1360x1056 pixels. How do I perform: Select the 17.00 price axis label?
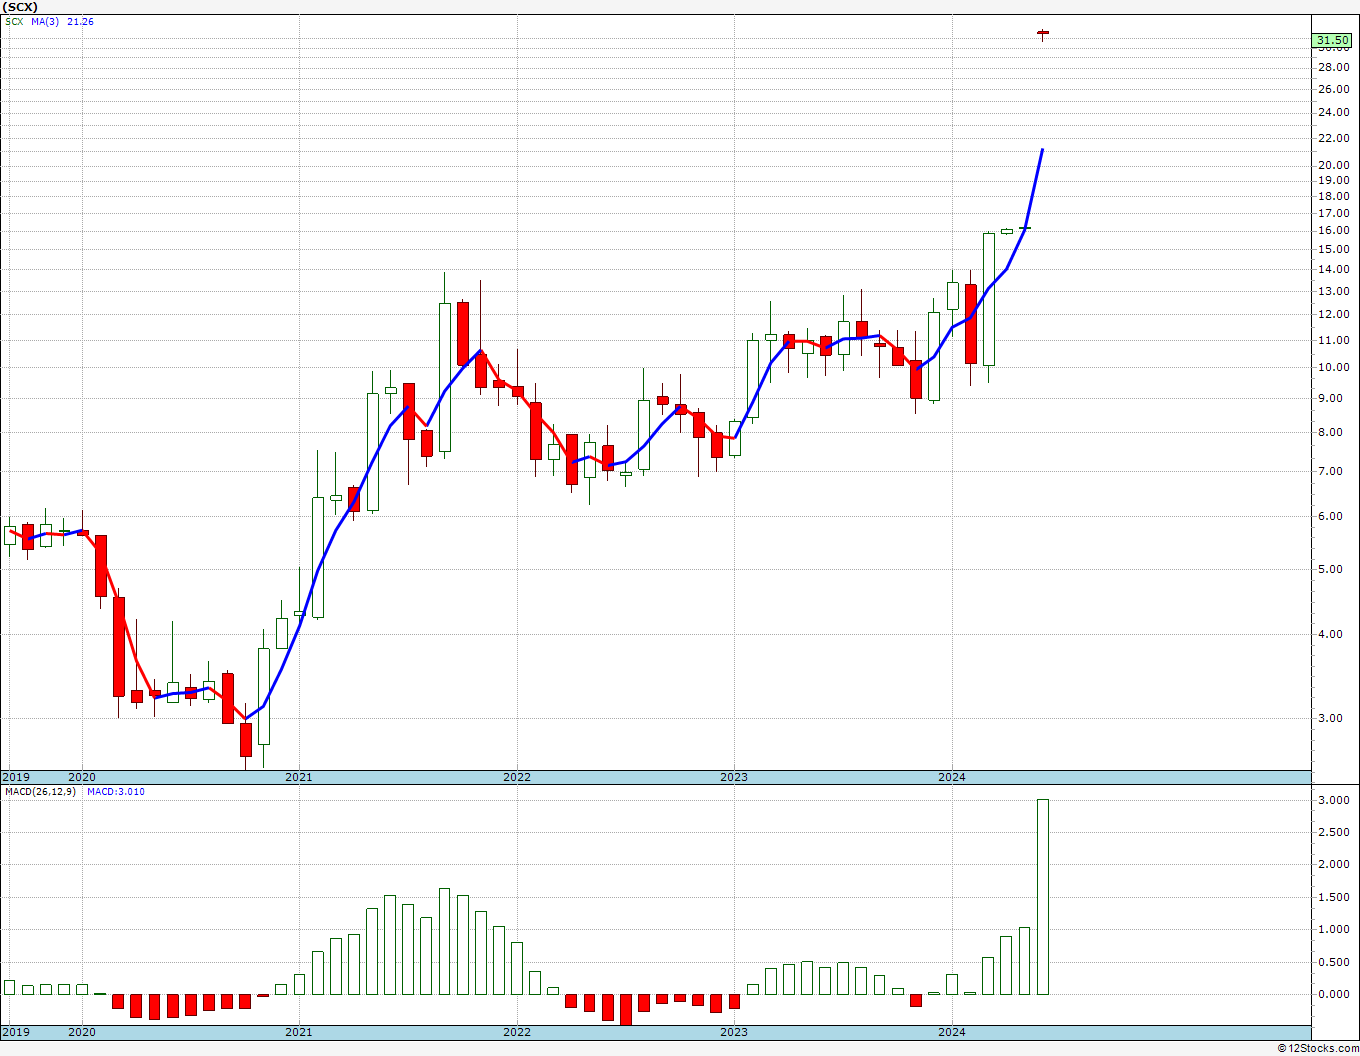[1333, 214]
